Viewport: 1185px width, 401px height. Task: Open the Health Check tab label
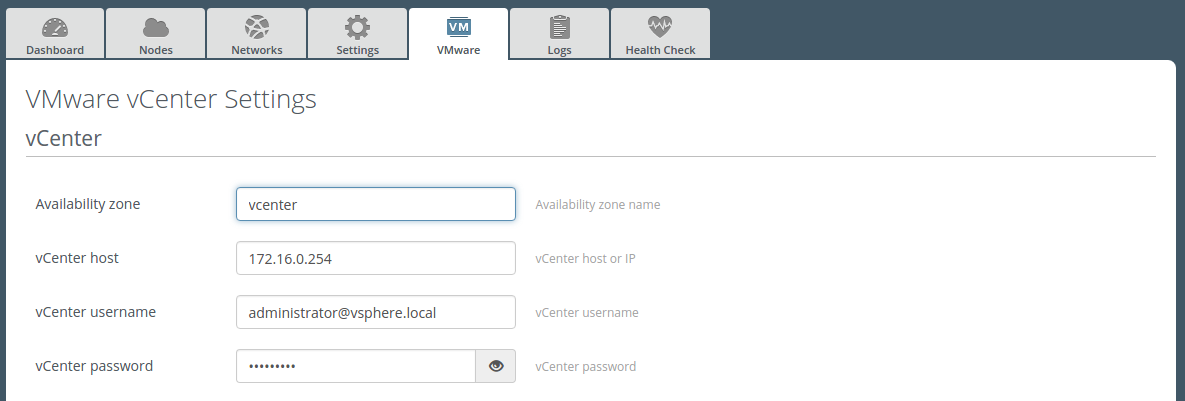pyautogui.click(x=660, y=50)
